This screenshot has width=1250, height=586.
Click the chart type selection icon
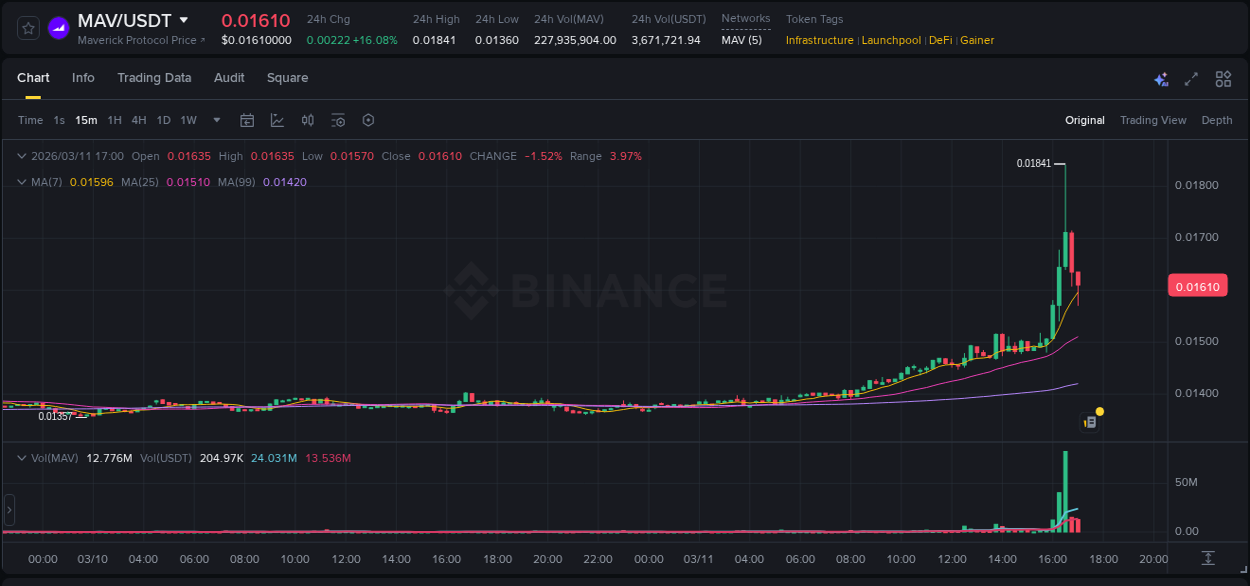click(276, 120)
